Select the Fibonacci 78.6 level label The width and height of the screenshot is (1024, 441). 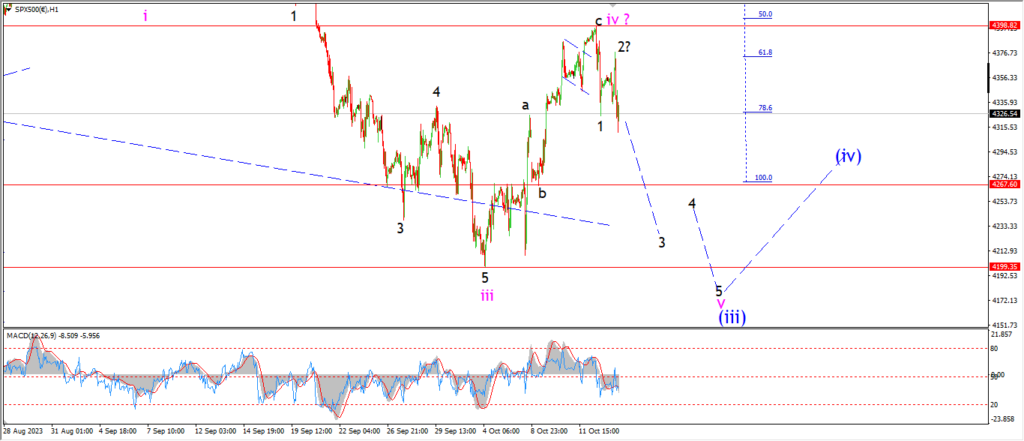(x=766, y=108)
